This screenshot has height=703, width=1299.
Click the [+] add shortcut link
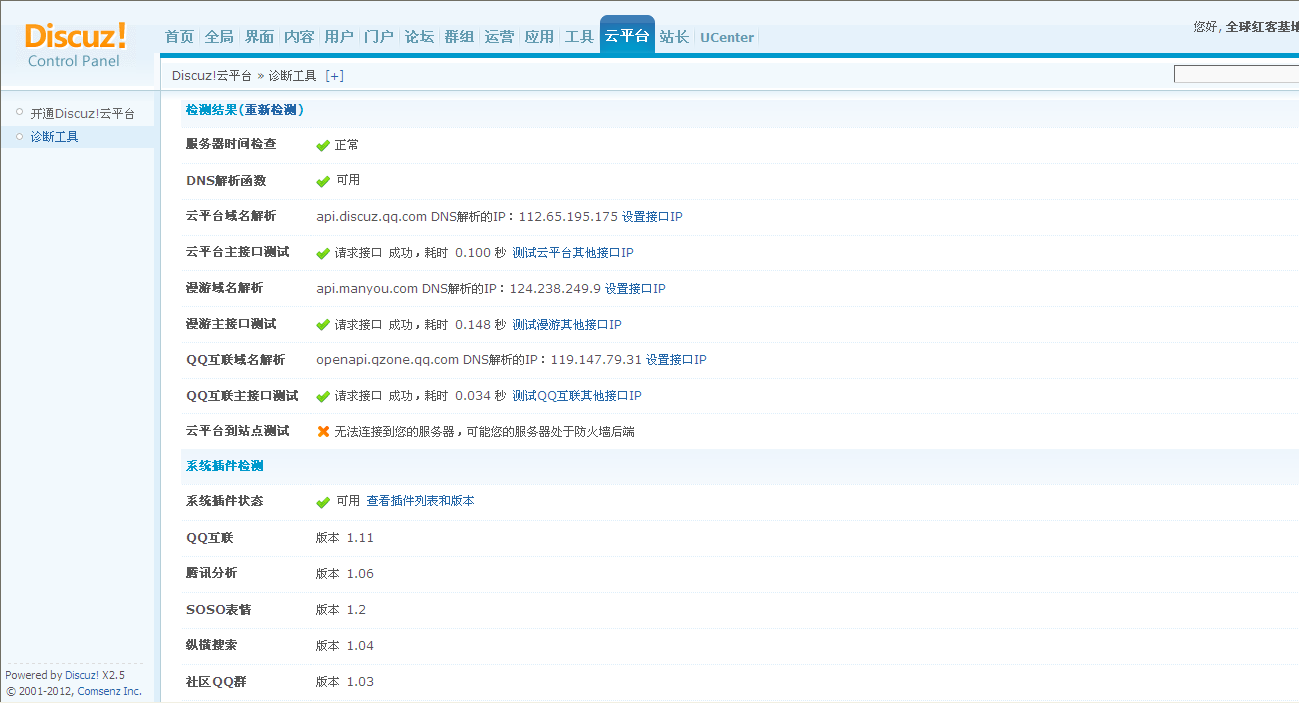tap(335, 75)
